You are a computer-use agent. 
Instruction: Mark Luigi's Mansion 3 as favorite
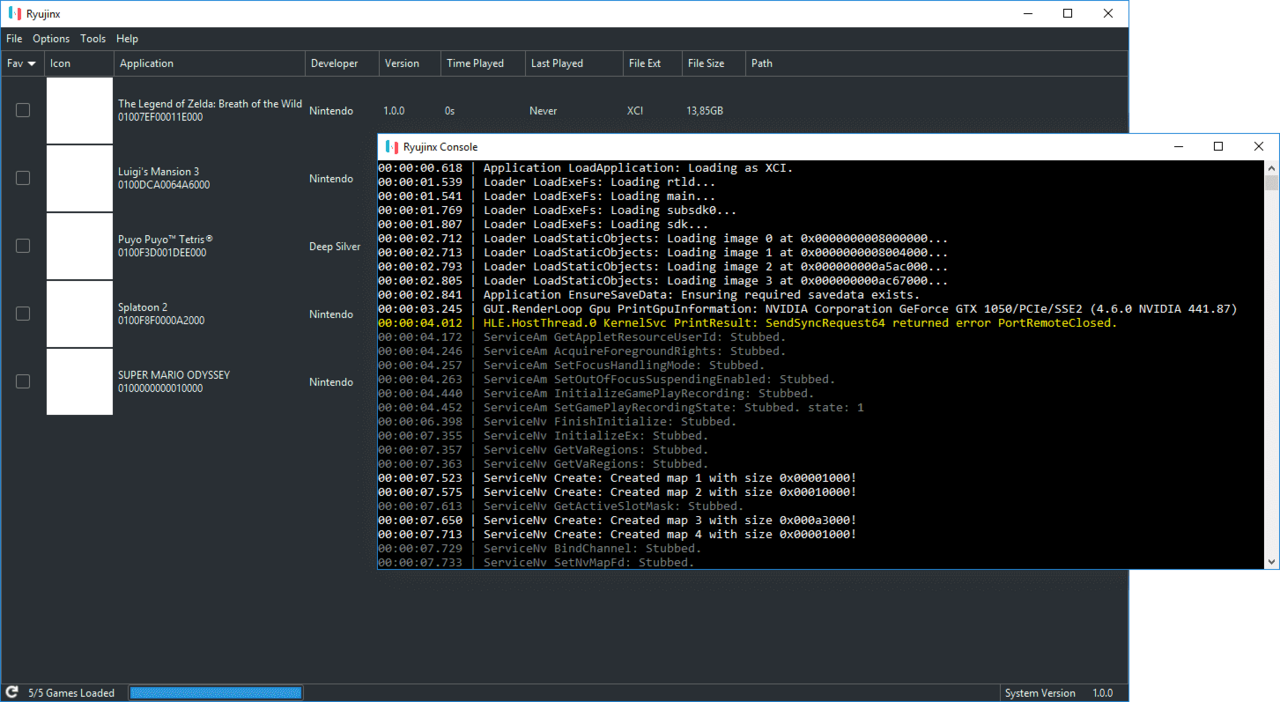(23, 178)
